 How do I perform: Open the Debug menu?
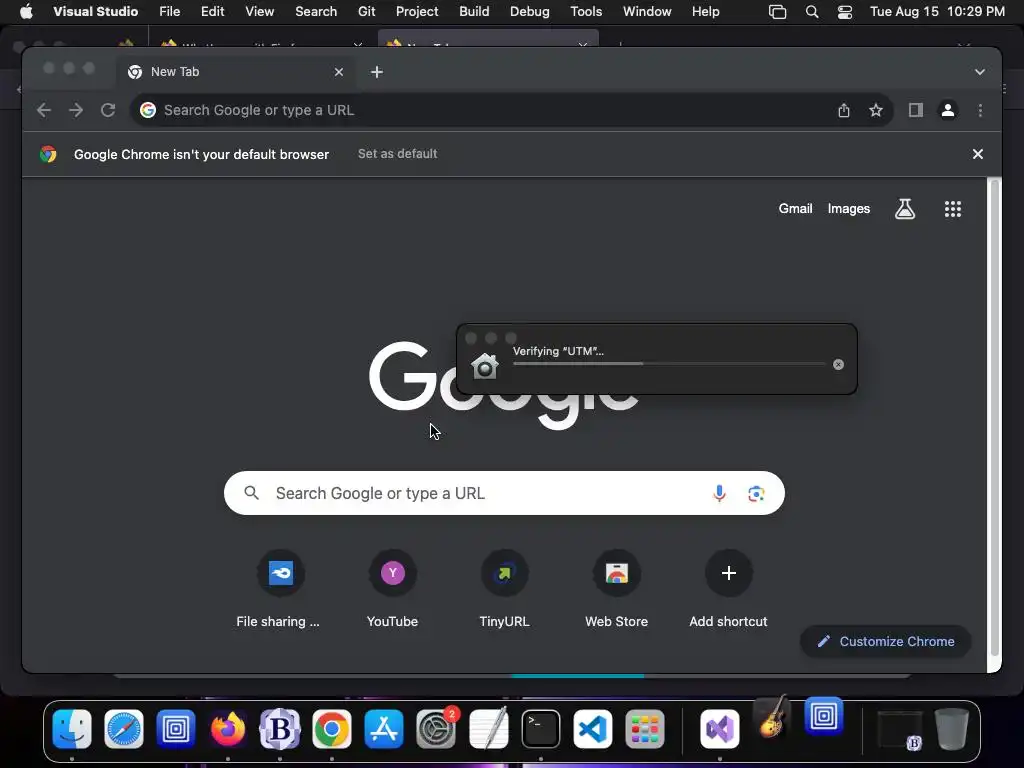[x=530, y=11]
